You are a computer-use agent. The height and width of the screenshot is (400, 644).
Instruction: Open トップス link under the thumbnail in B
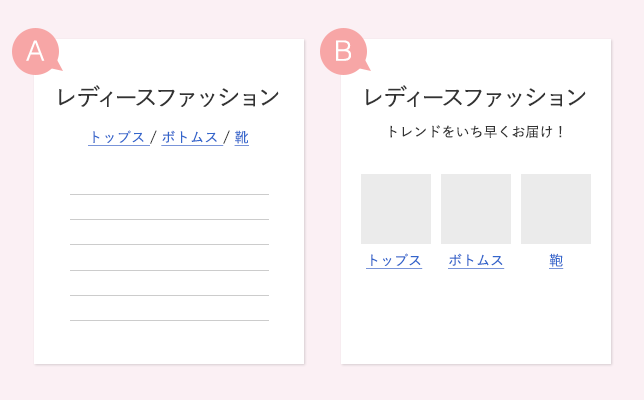394,261
